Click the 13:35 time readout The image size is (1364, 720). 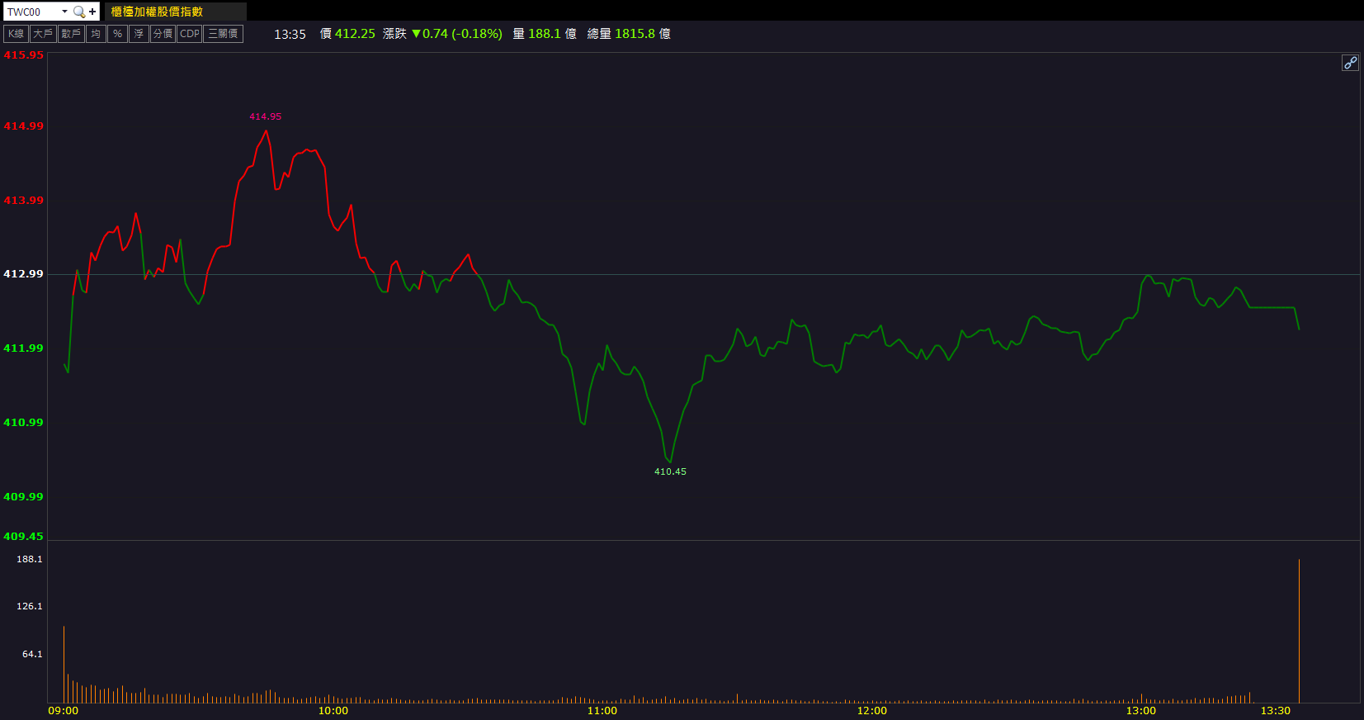[x=290, y=34]
